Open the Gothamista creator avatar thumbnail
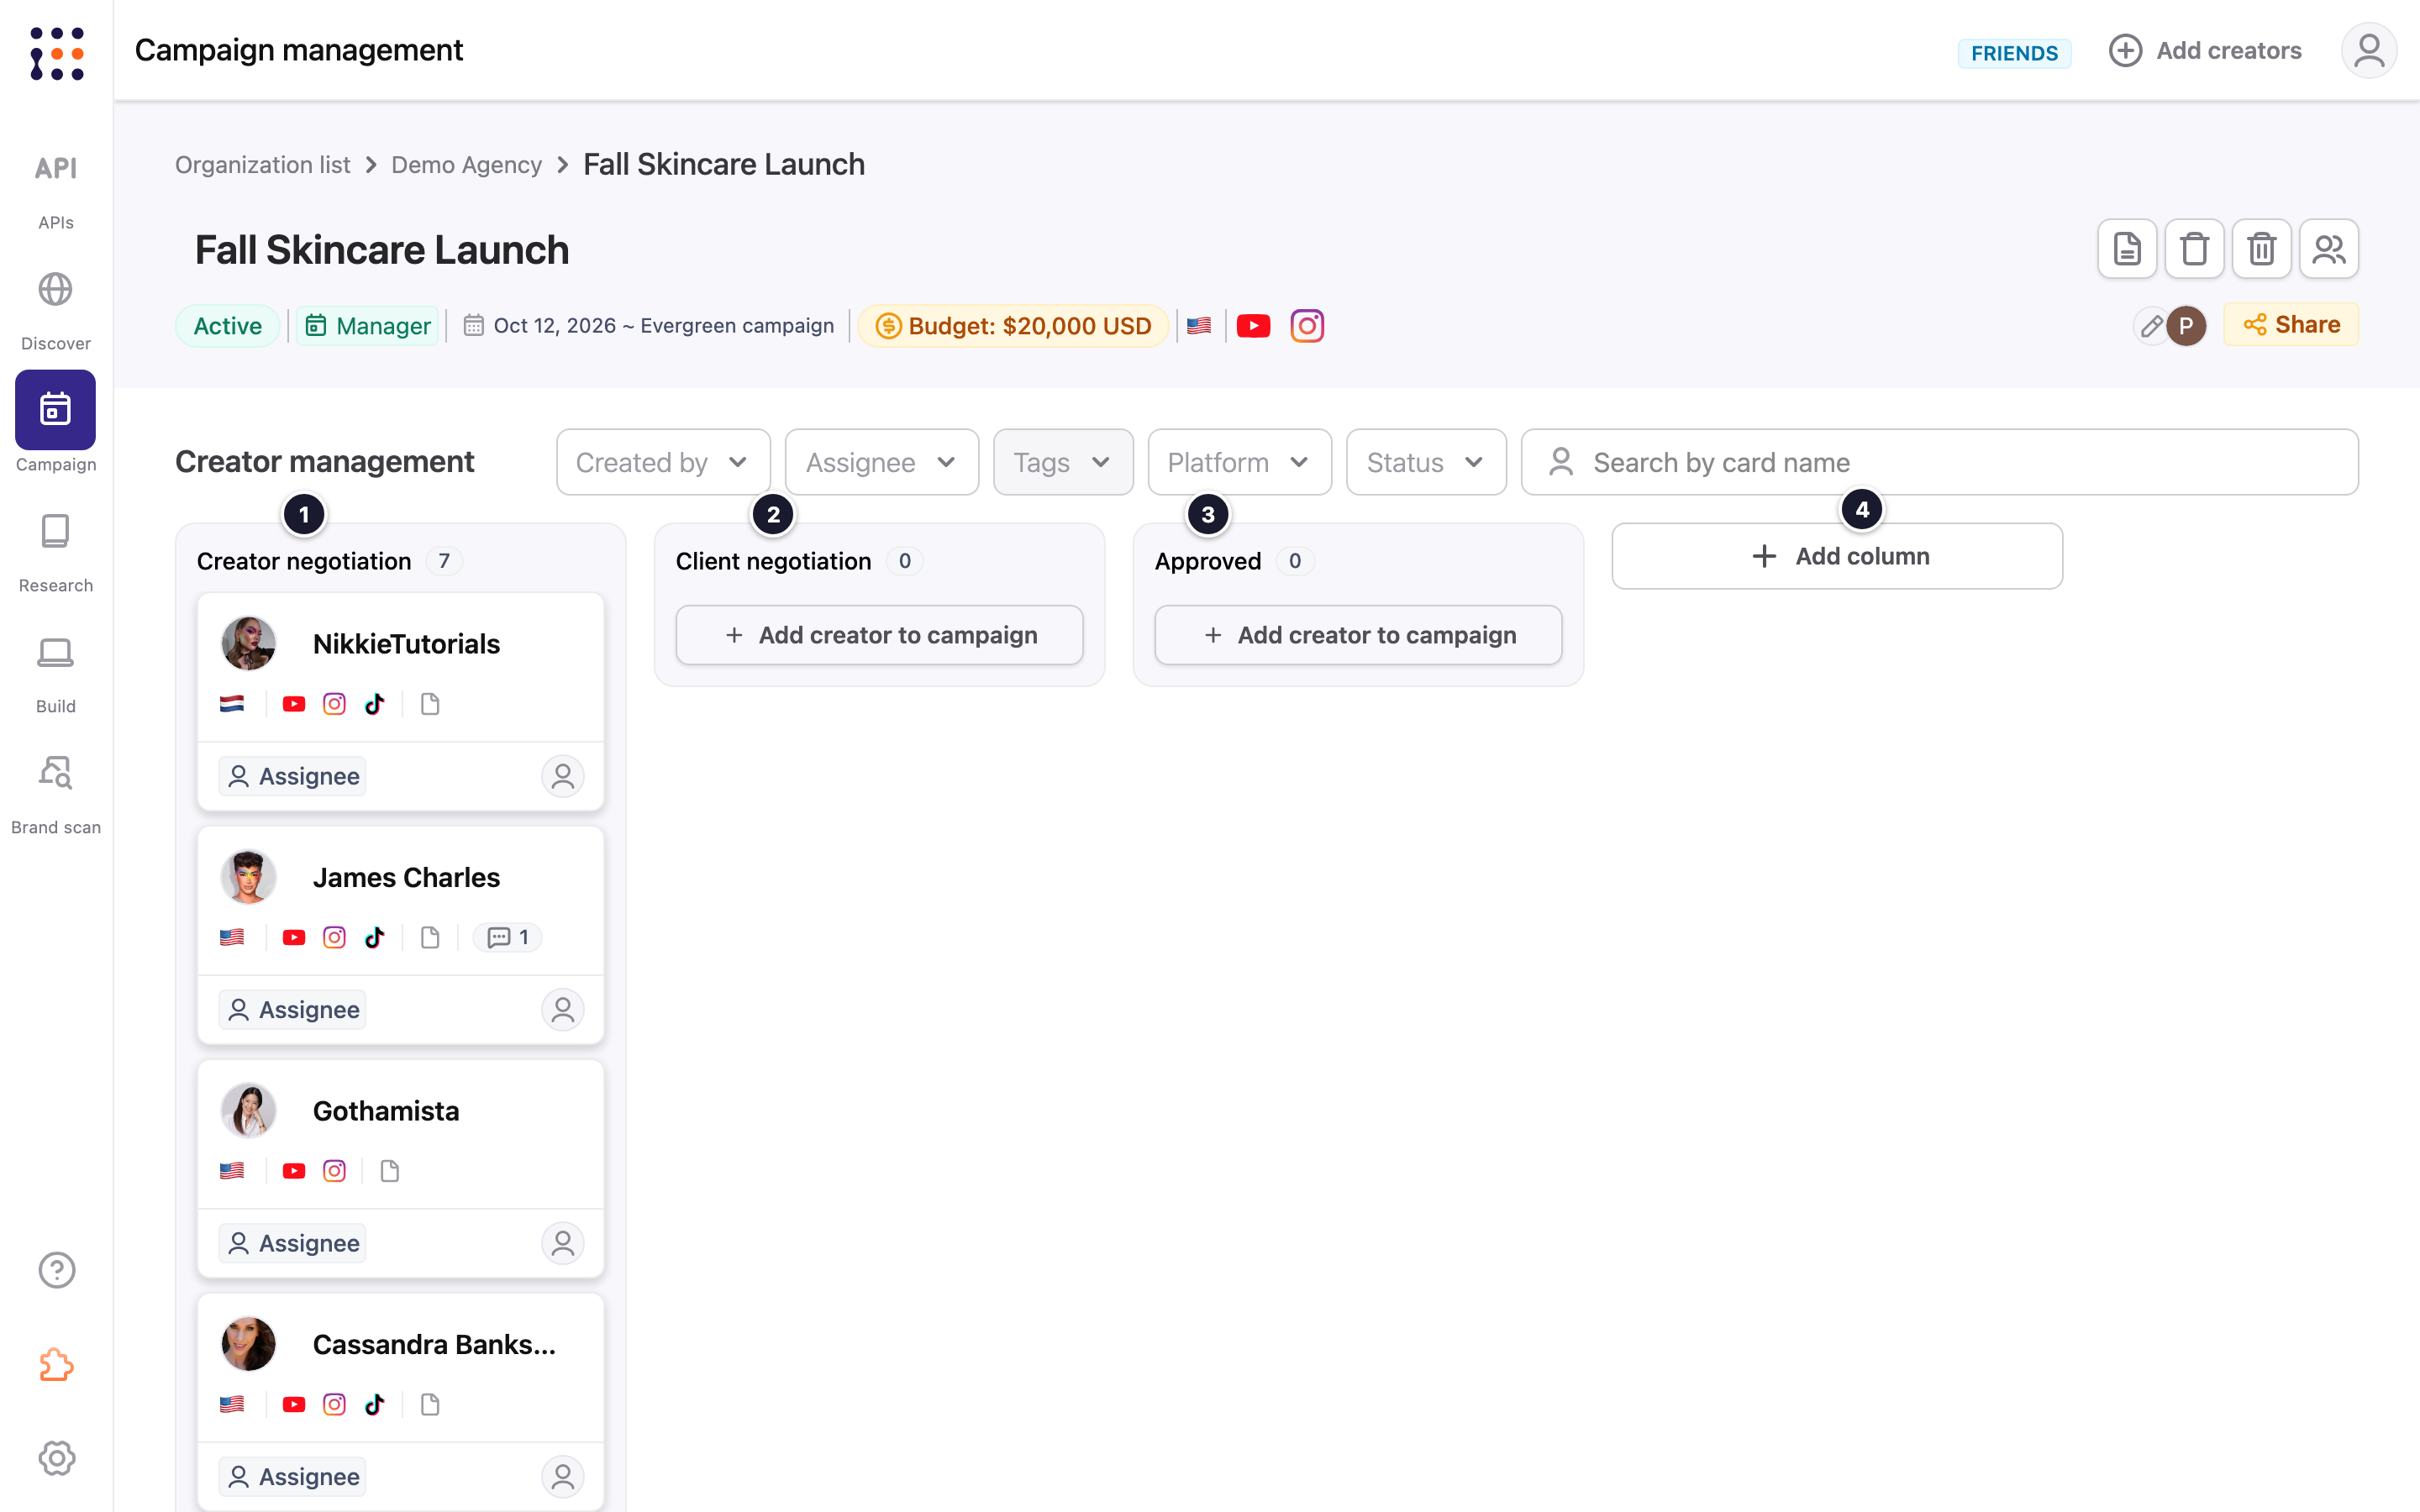The width and height of the screenshot is (2420, 1512). coord(248,1110)
